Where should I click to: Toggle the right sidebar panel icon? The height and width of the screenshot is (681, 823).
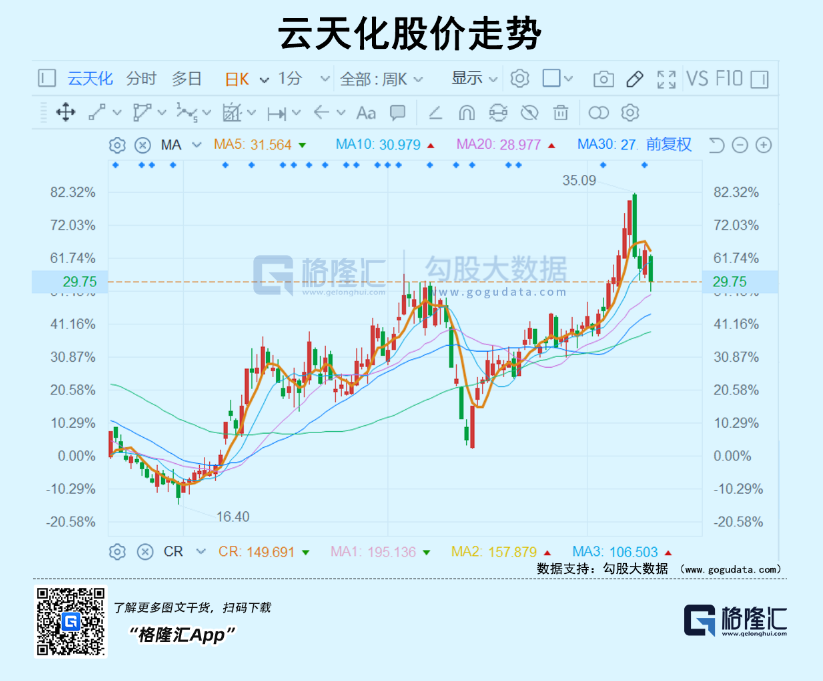tap(760, 79)
